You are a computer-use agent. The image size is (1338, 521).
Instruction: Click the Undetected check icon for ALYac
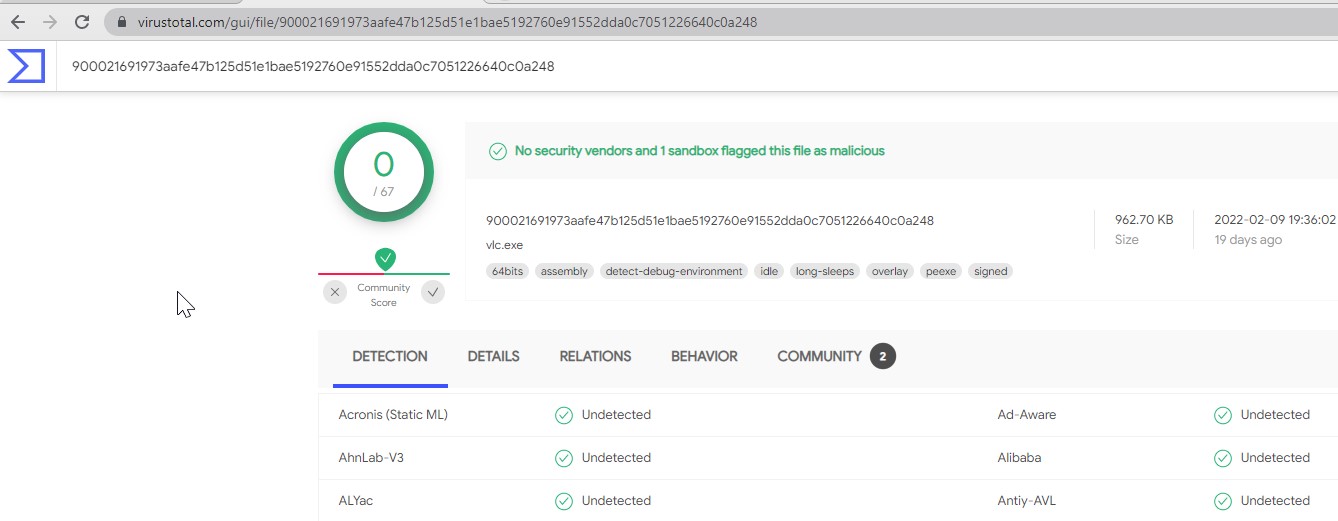[564, 501]
